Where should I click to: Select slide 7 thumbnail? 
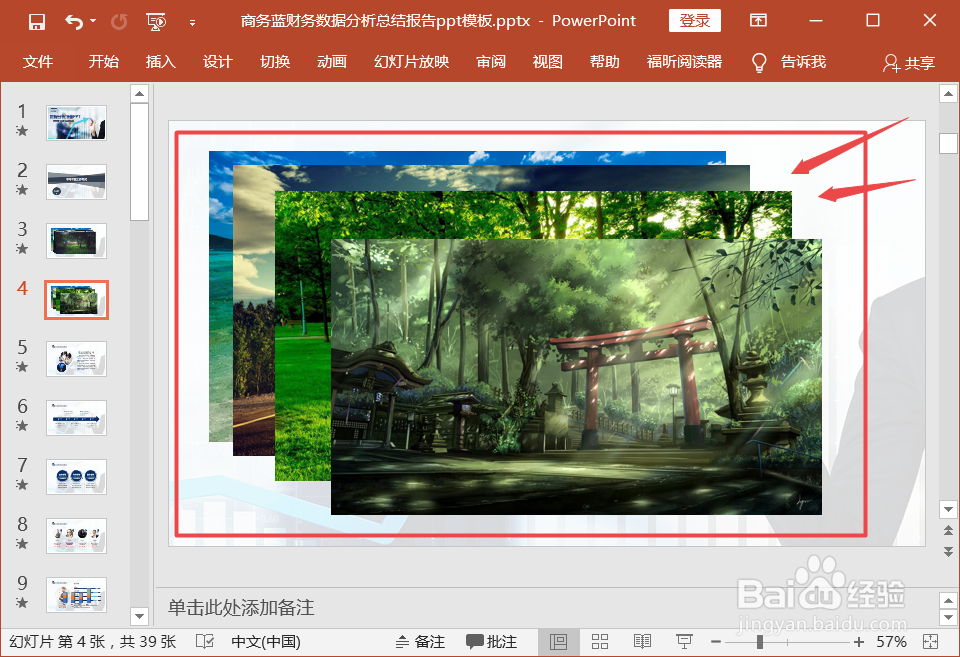tap(77, 477)
